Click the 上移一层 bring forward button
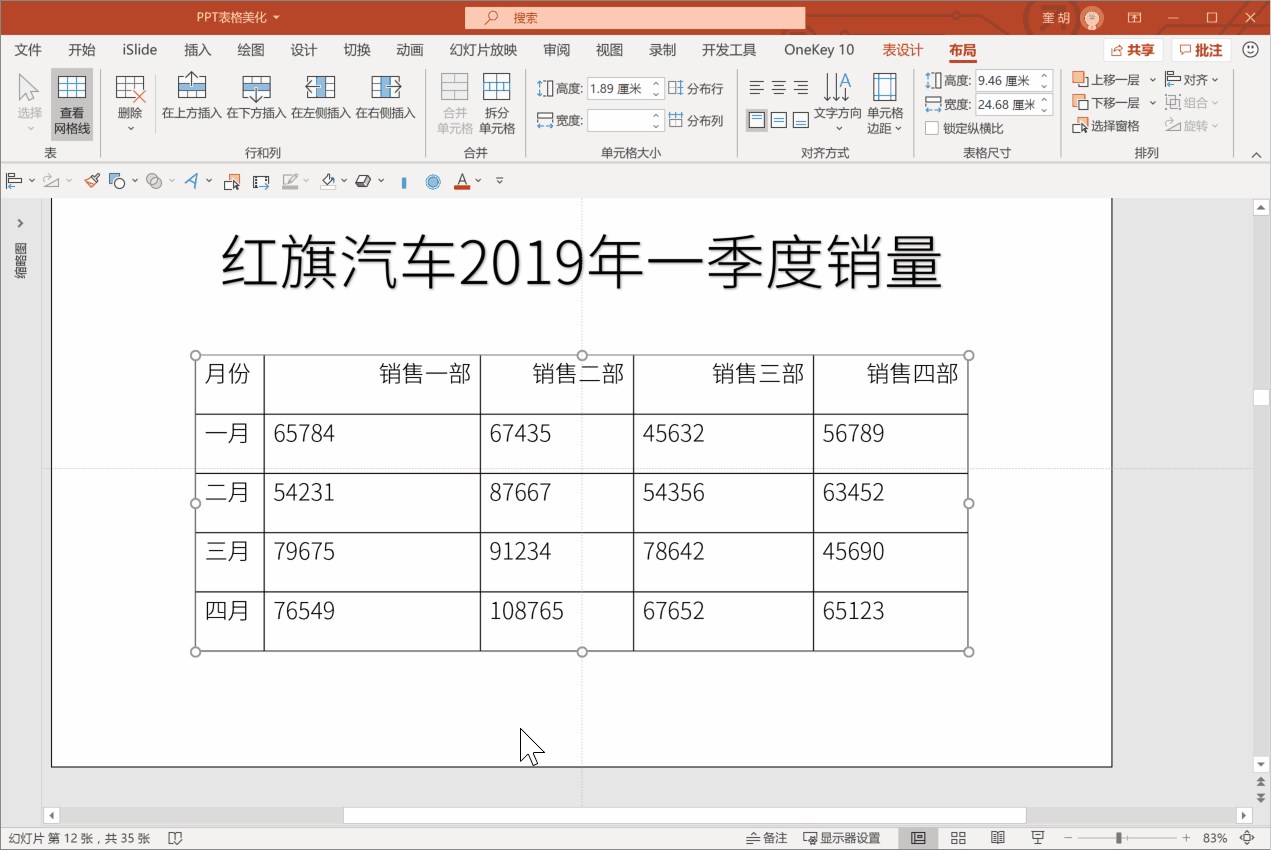 pyautogui.click(x=1106, y=79)
